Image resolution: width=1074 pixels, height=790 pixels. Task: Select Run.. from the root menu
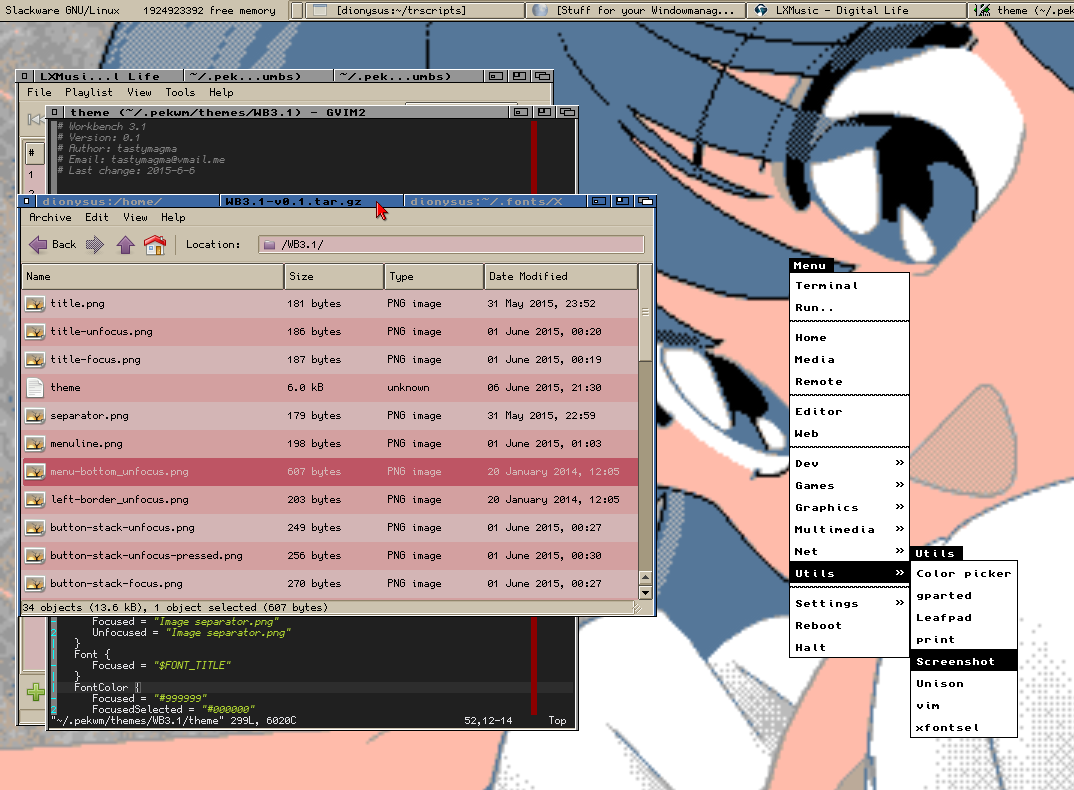click(x=849, y=308)
